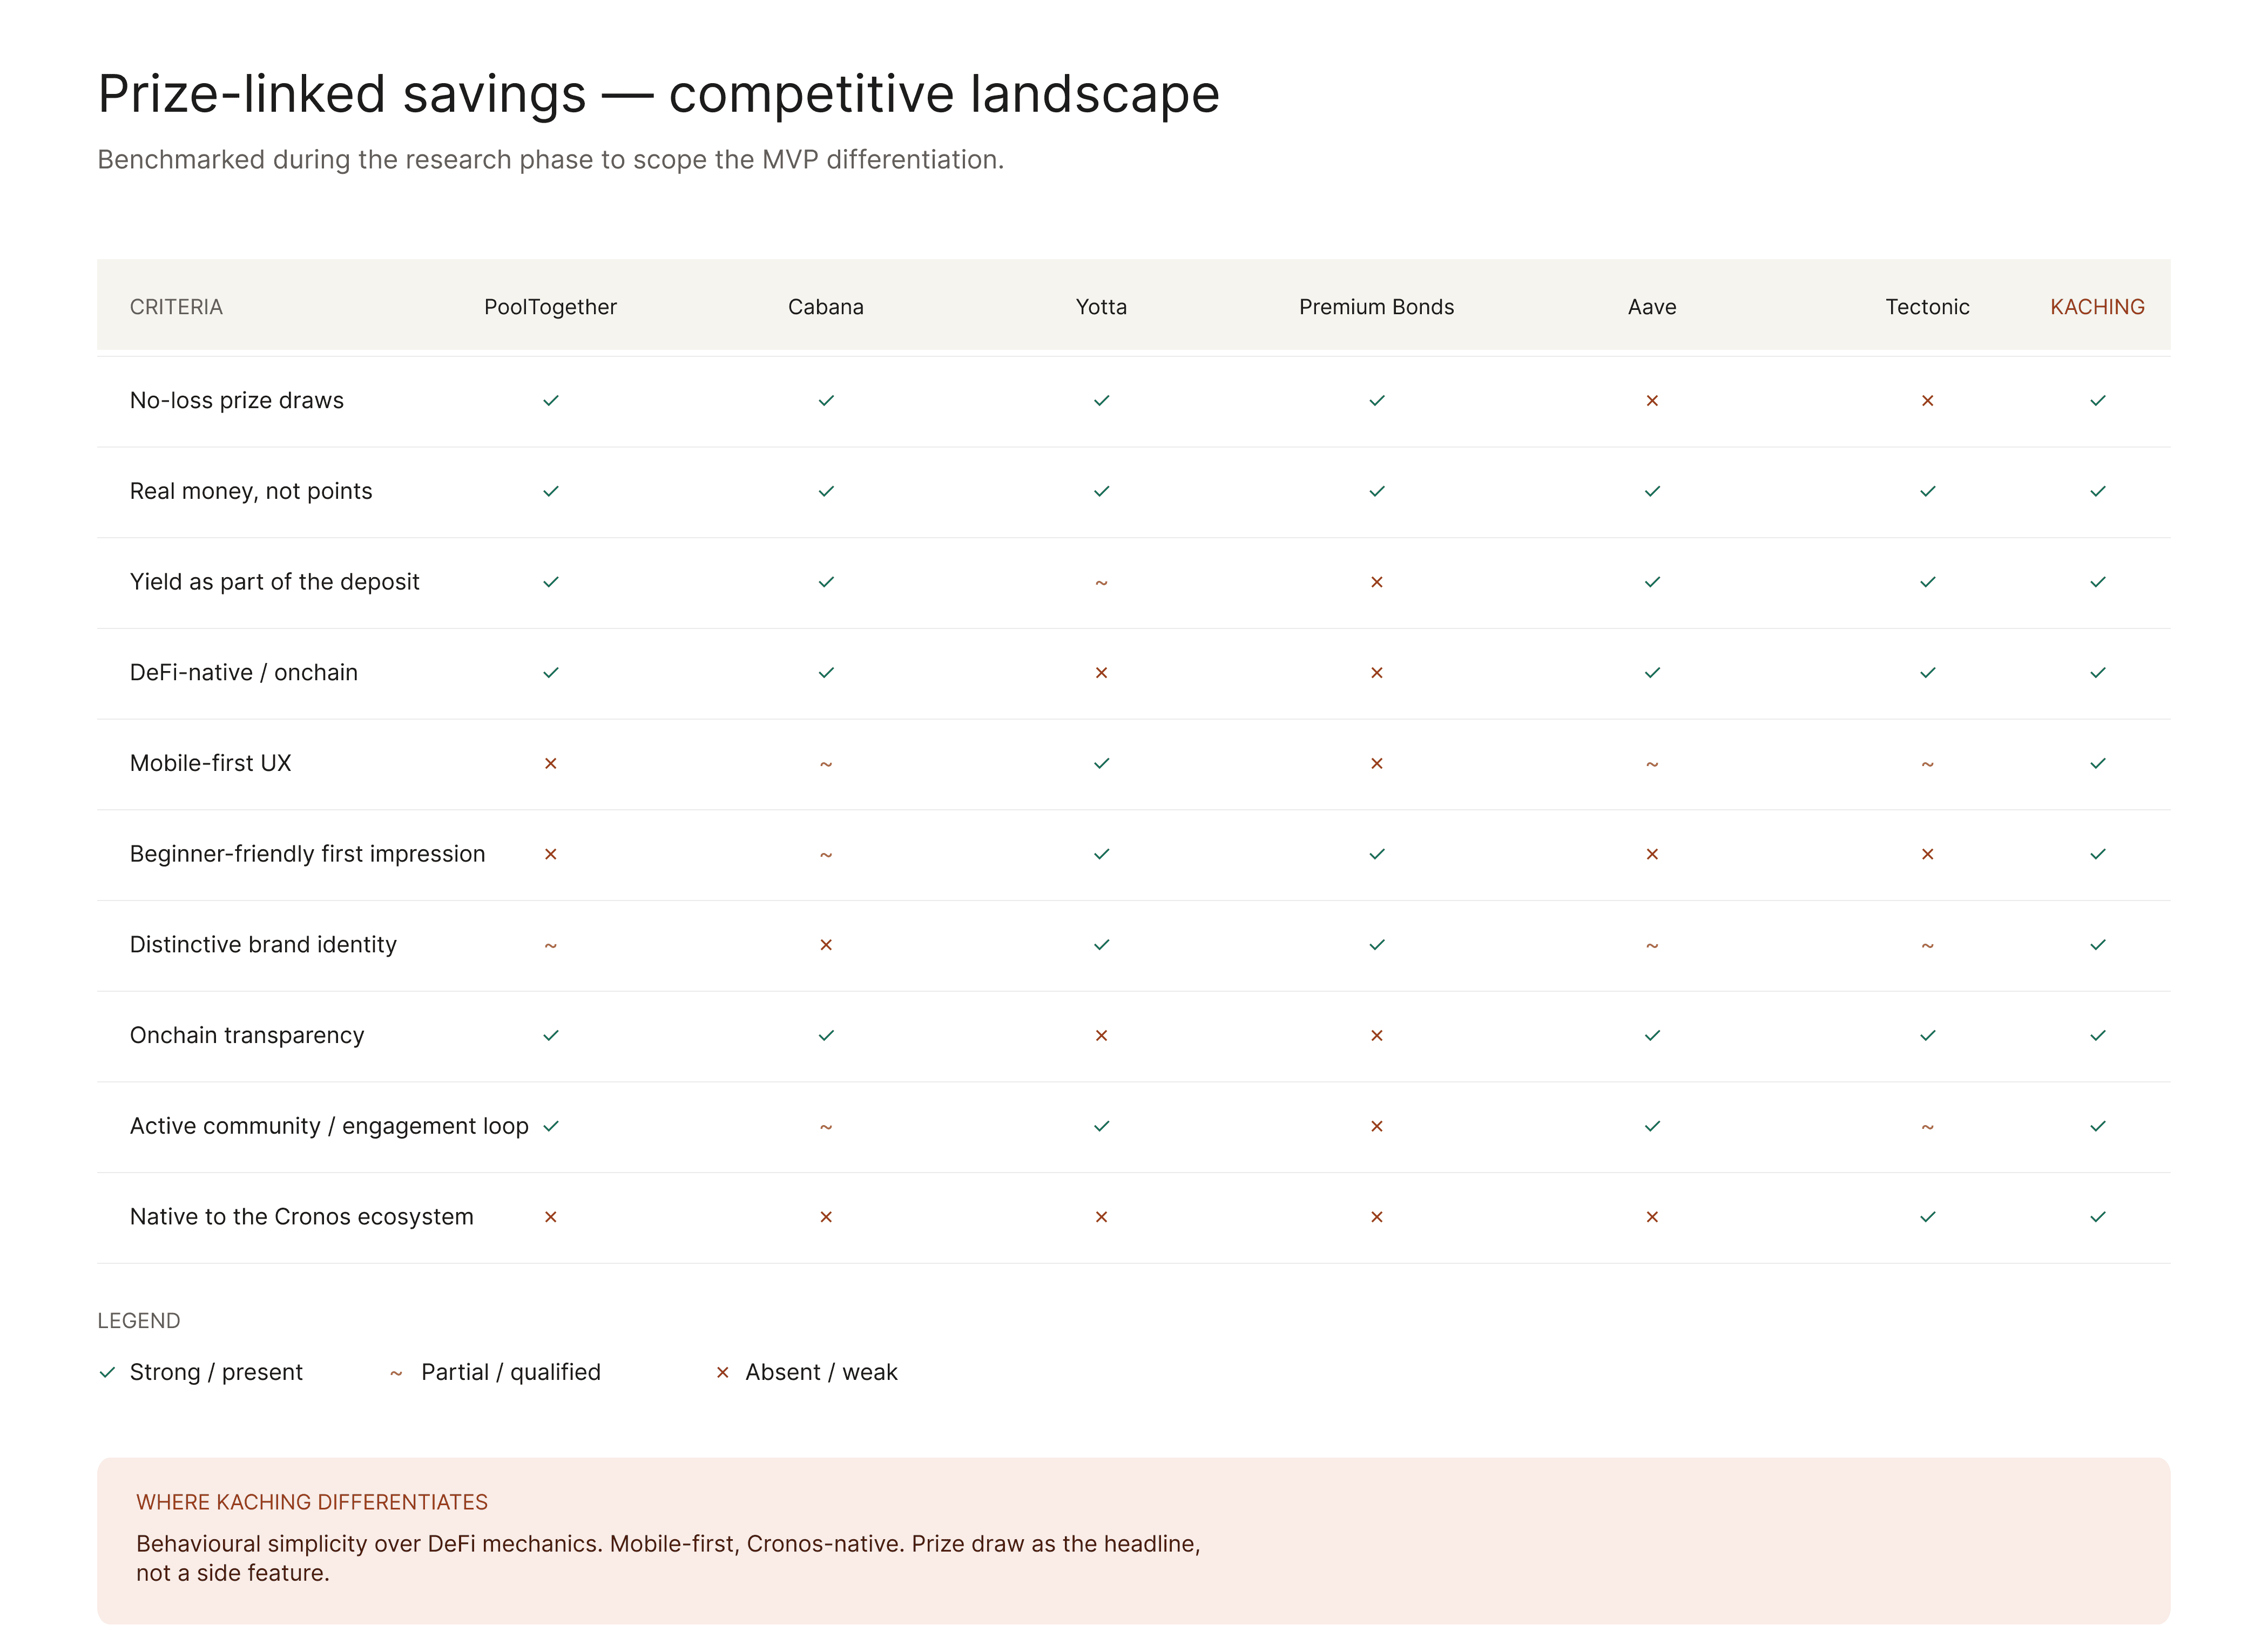Click the PoolTogether checkmark for No-loss prize draws
Image resolution: width=2268 pixels, height=1652 pixels.
550,401
